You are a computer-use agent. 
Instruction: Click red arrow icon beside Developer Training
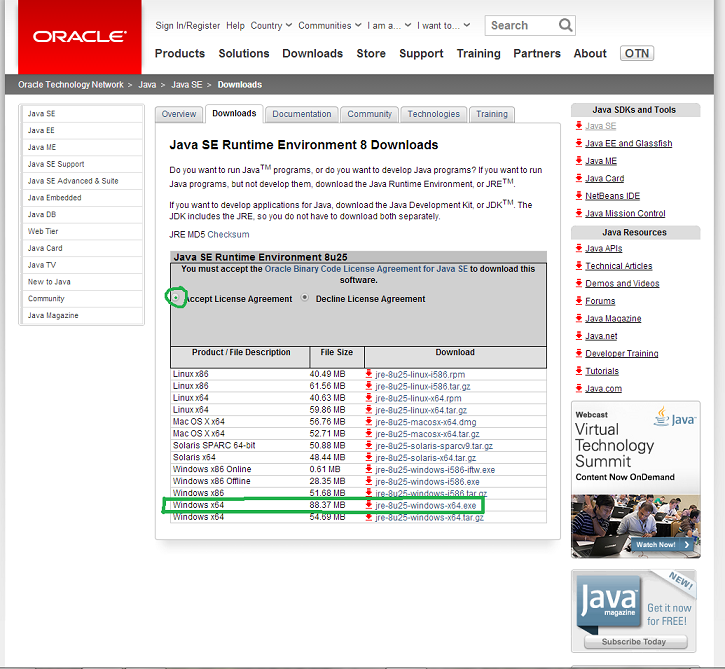(x=578, y=353)
